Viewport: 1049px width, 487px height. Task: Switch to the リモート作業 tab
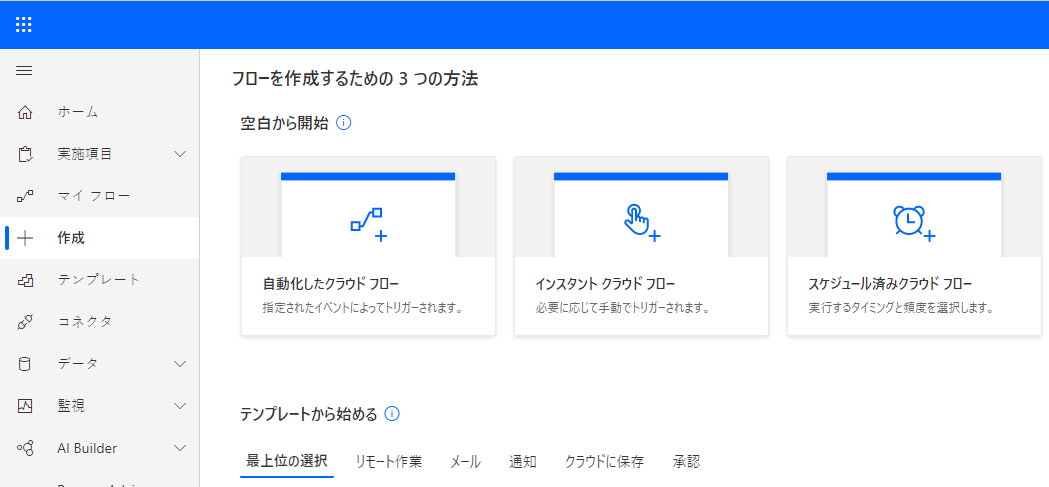(389, 462)
